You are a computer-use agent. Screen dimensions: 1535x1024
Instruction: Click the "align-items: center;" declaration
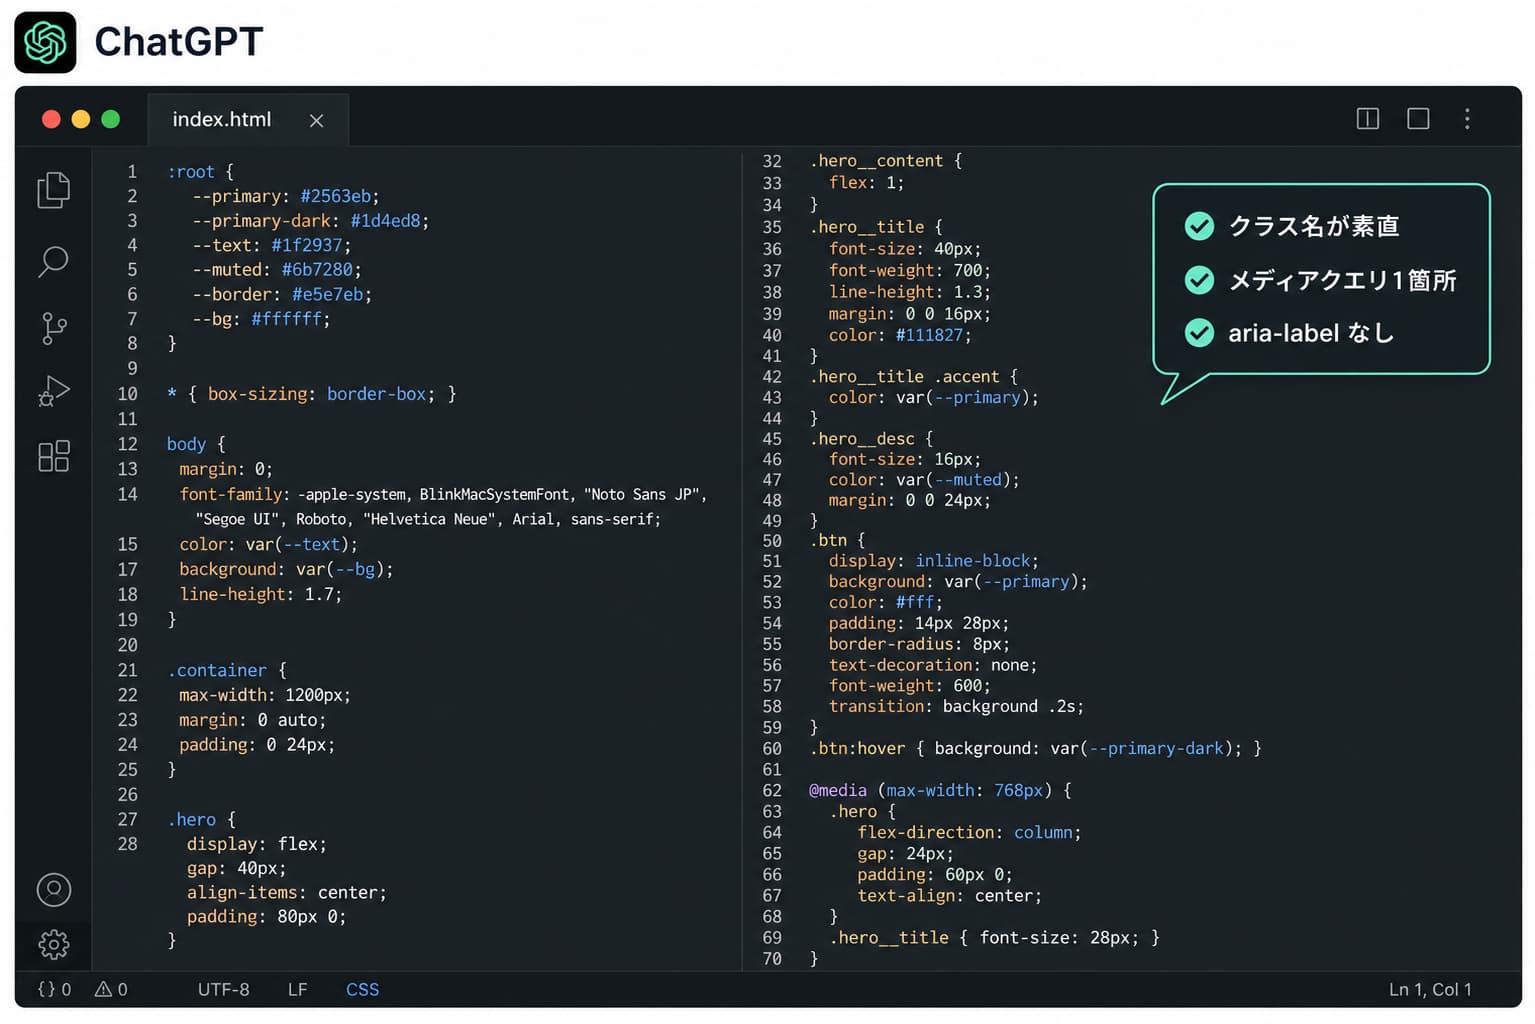coord(286,892)
